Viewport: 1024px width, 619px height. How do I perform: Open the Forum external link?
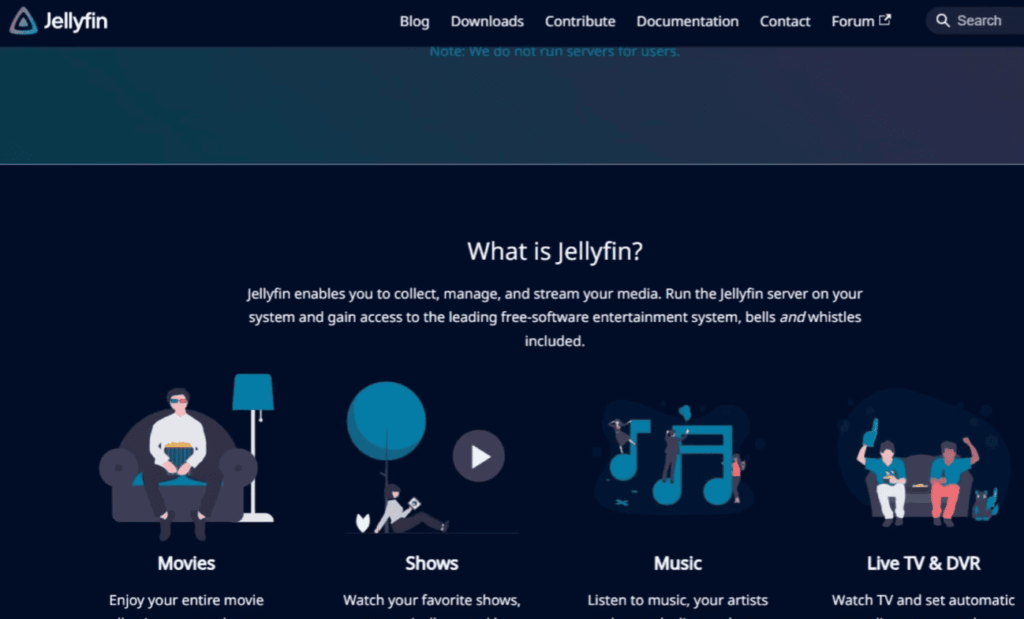pyautogui.click(x=861, y=22)
